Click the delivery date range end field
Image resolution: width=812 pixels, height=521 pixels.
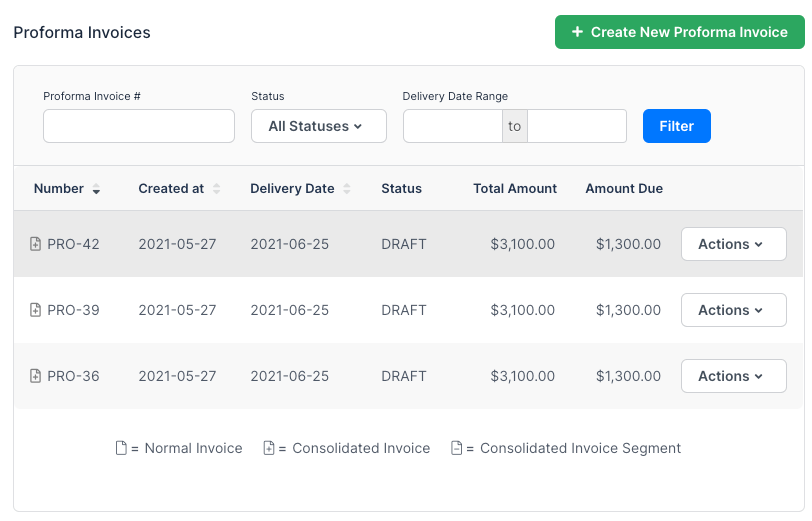point(577,126)
